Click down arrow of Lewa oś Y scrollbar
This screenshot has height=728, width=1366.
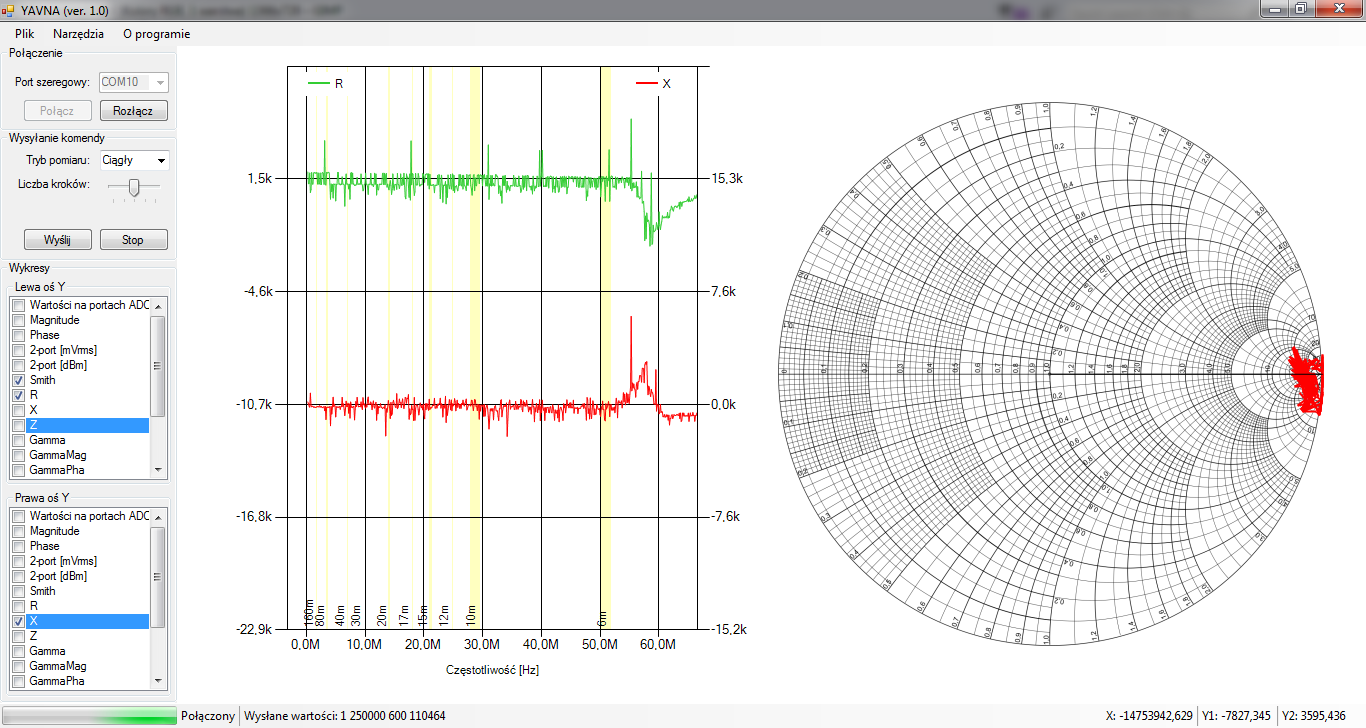(157, 470)
